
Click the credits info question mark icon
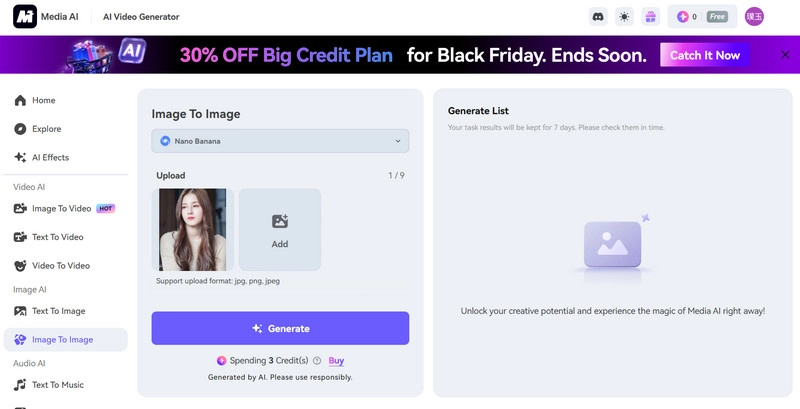tap(317, 361)
